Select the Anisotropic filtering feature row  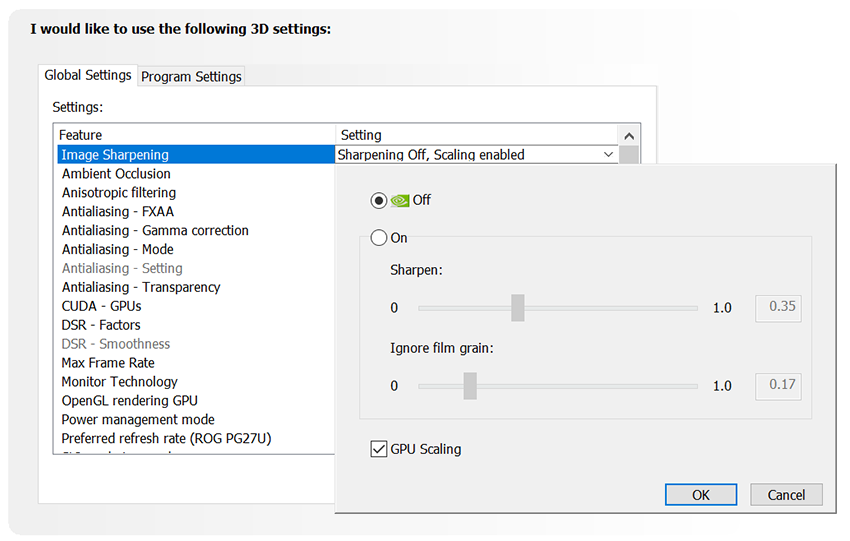(x=118, y=193)
